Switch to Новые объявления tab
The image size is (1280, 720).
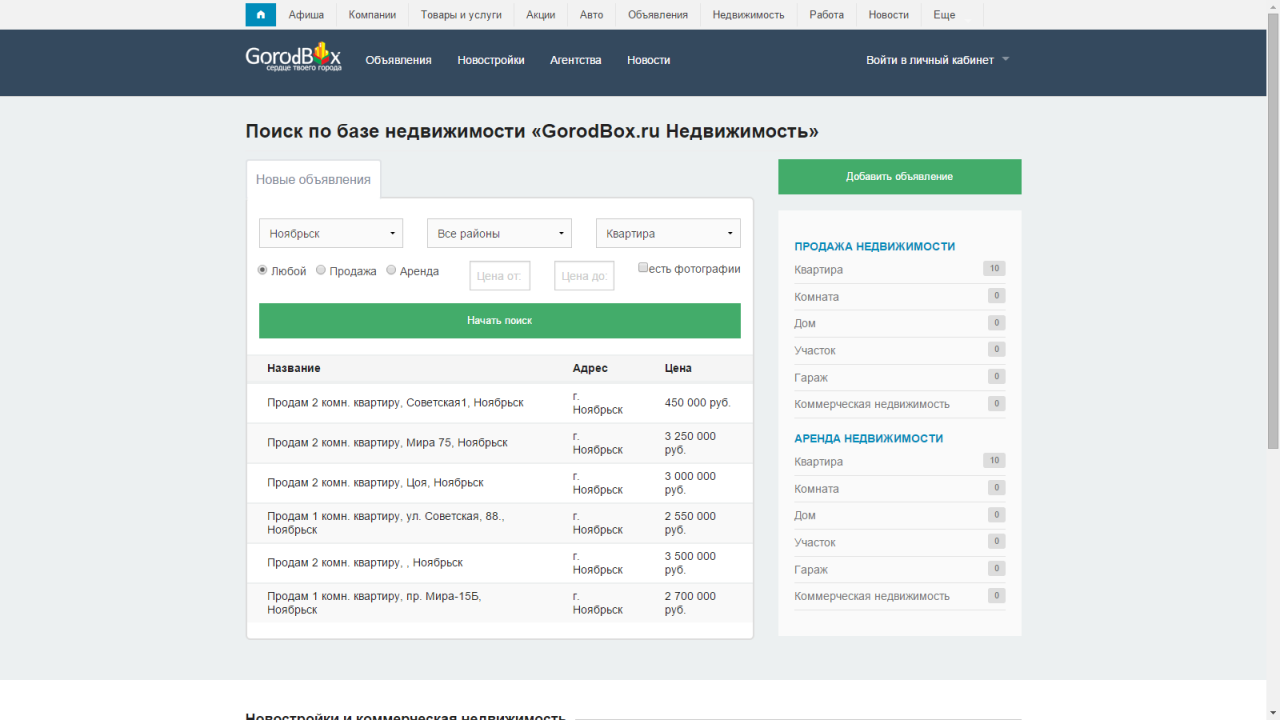pos(313,180)
